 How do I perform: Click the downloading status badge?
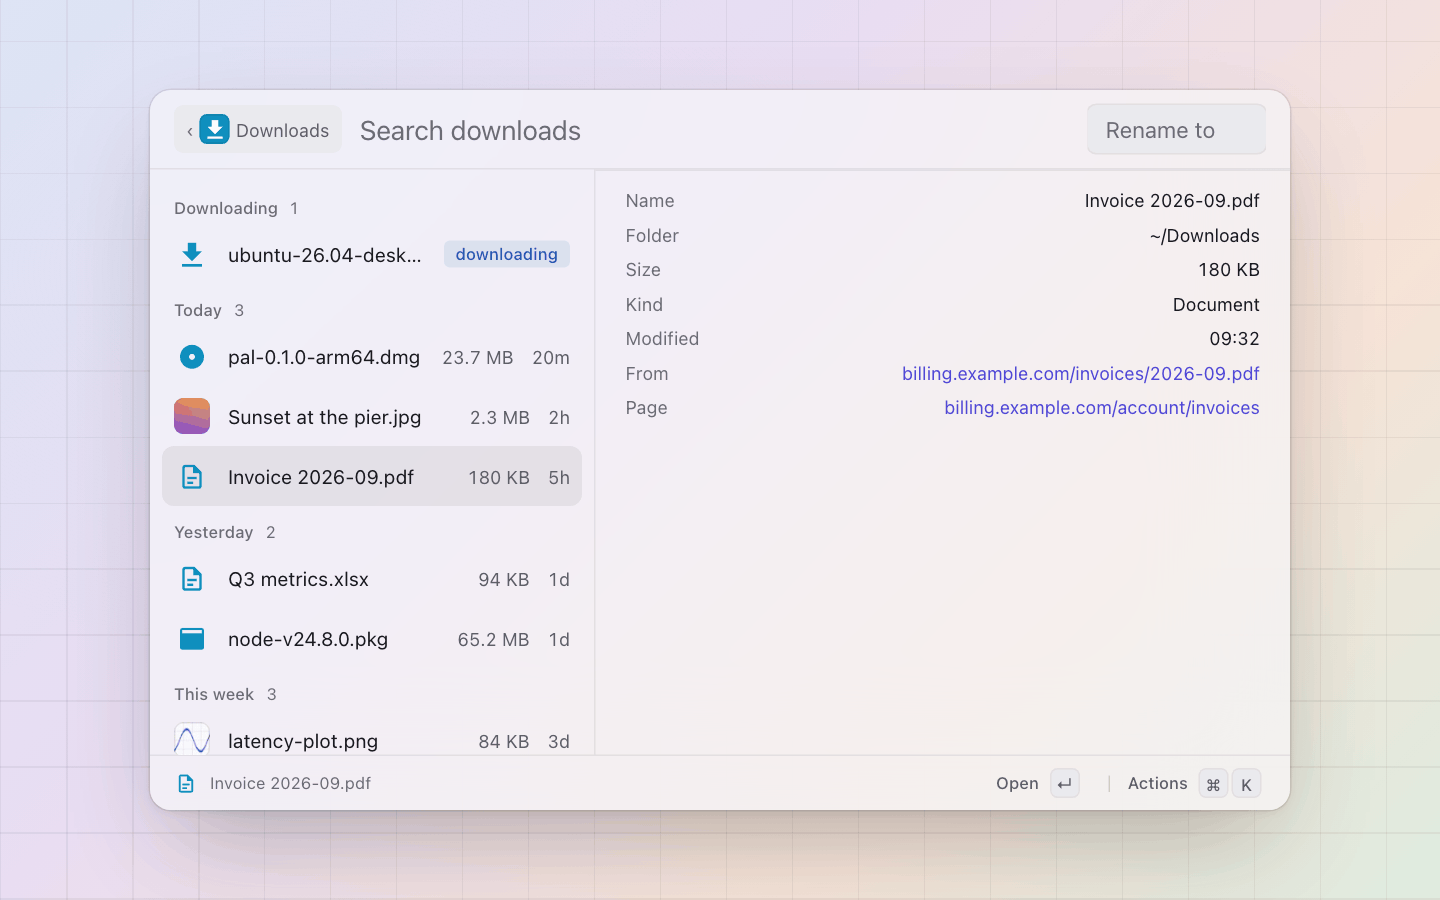(x=507, y=255)
